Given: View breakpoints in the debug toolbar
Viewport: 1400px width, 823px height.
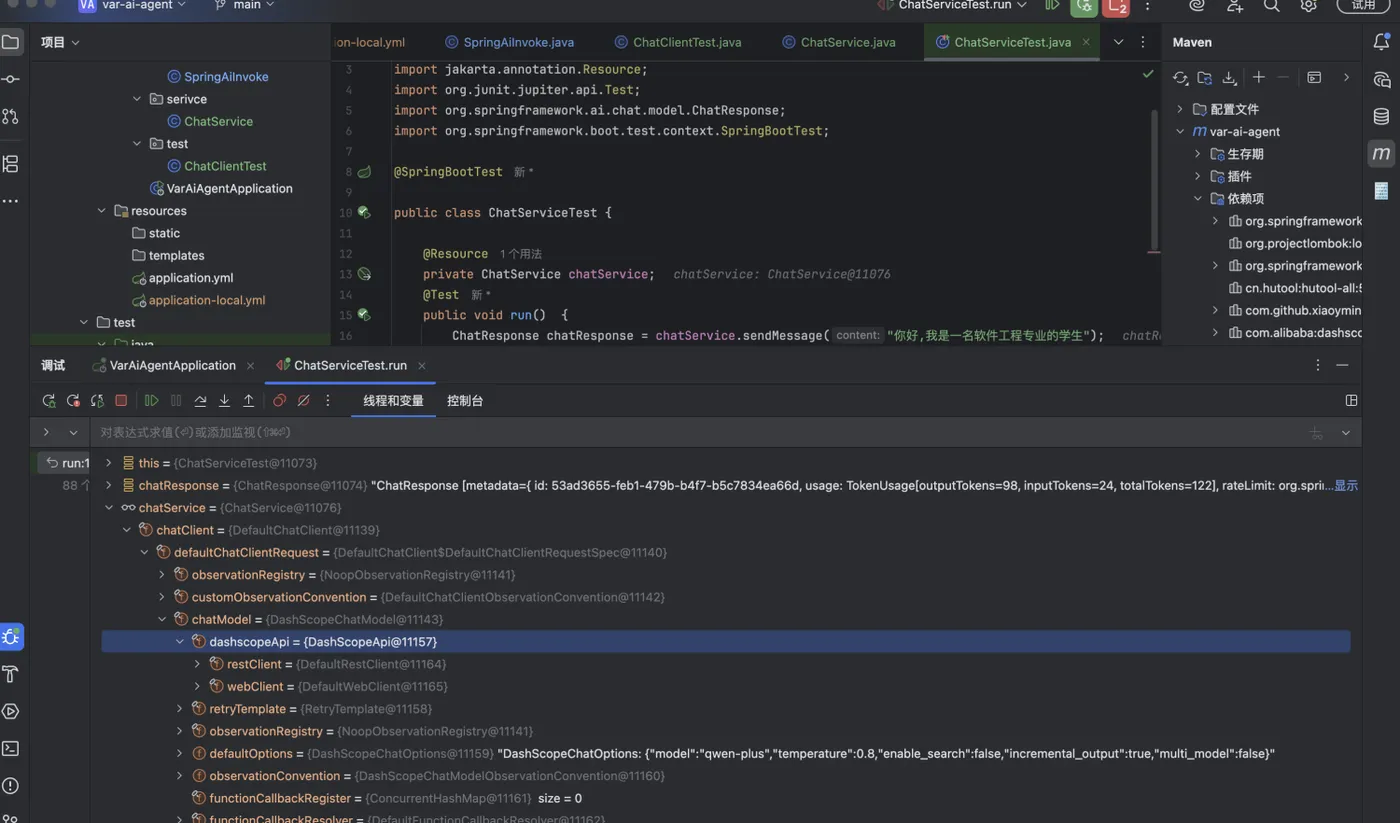Looking at the screenshot, I should point(279,400).
